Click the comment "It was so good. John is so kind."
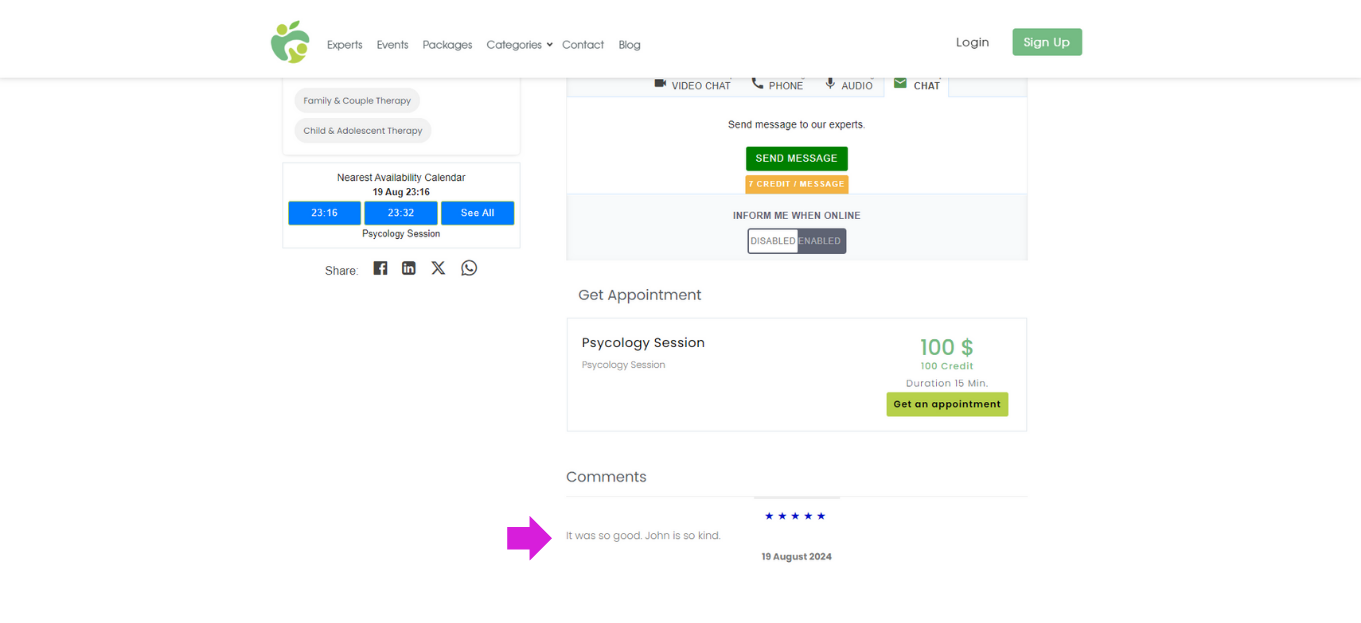 click(x=643, y=536)
